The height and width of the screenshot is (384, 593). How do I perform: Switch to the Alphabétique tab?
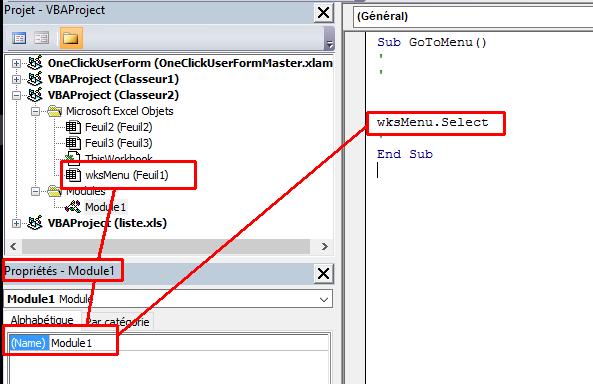42,320
